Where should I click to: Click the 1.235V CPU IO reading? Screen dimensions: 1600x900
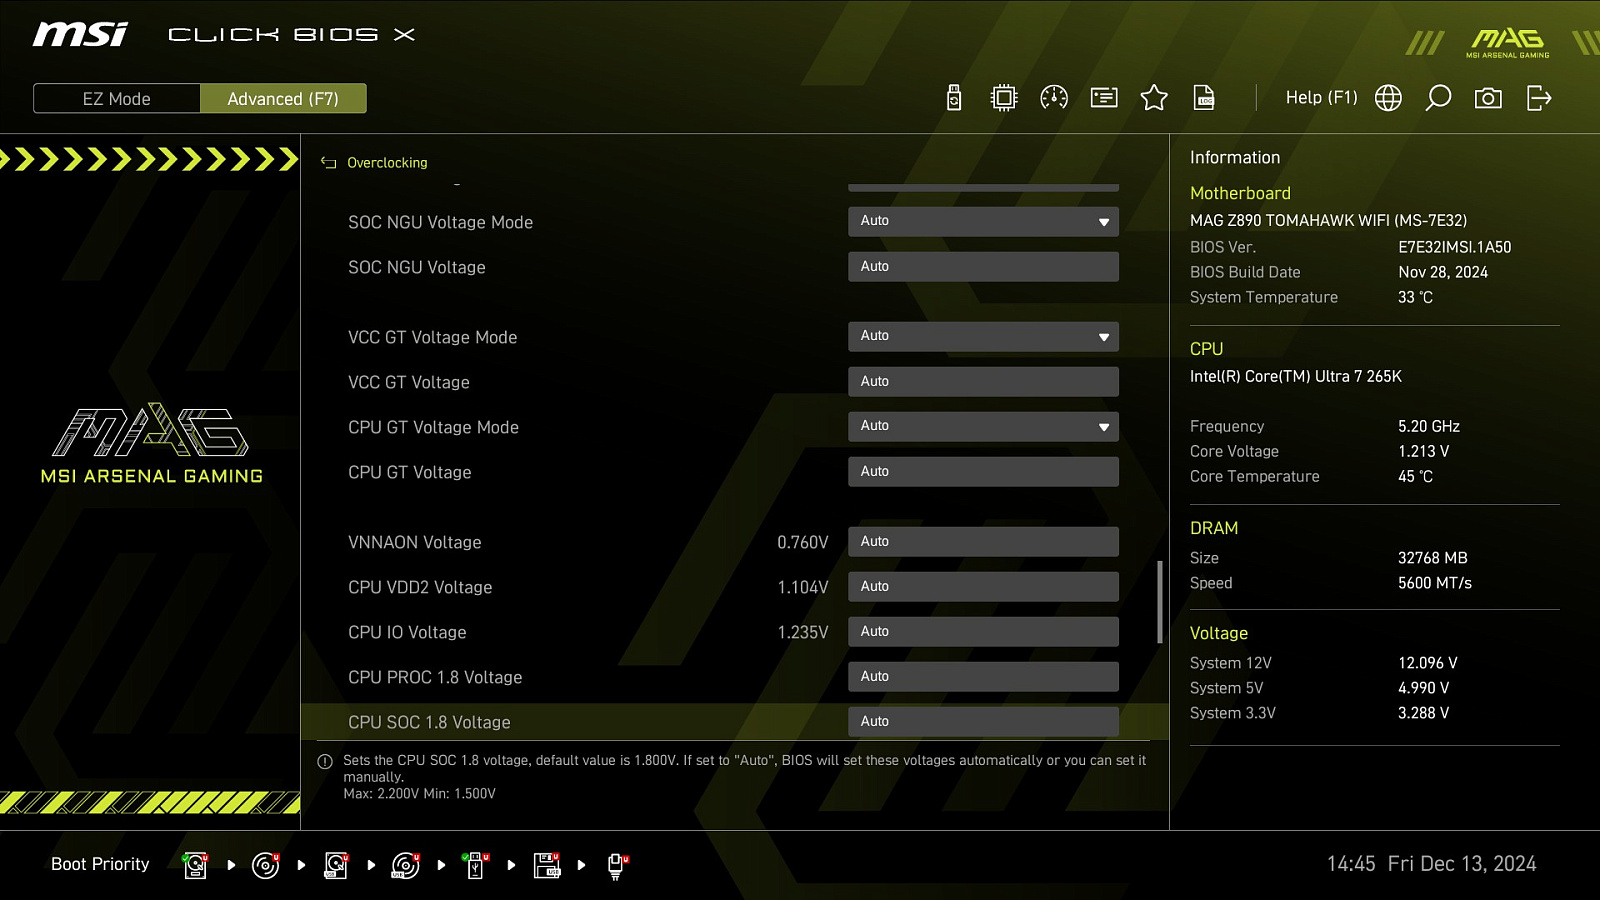(x=803, y=632)
